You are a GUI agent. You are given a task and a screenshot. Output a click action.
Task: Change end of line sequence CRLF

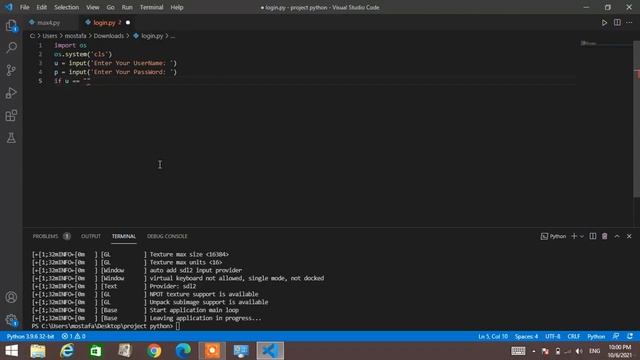pos(573,336)
